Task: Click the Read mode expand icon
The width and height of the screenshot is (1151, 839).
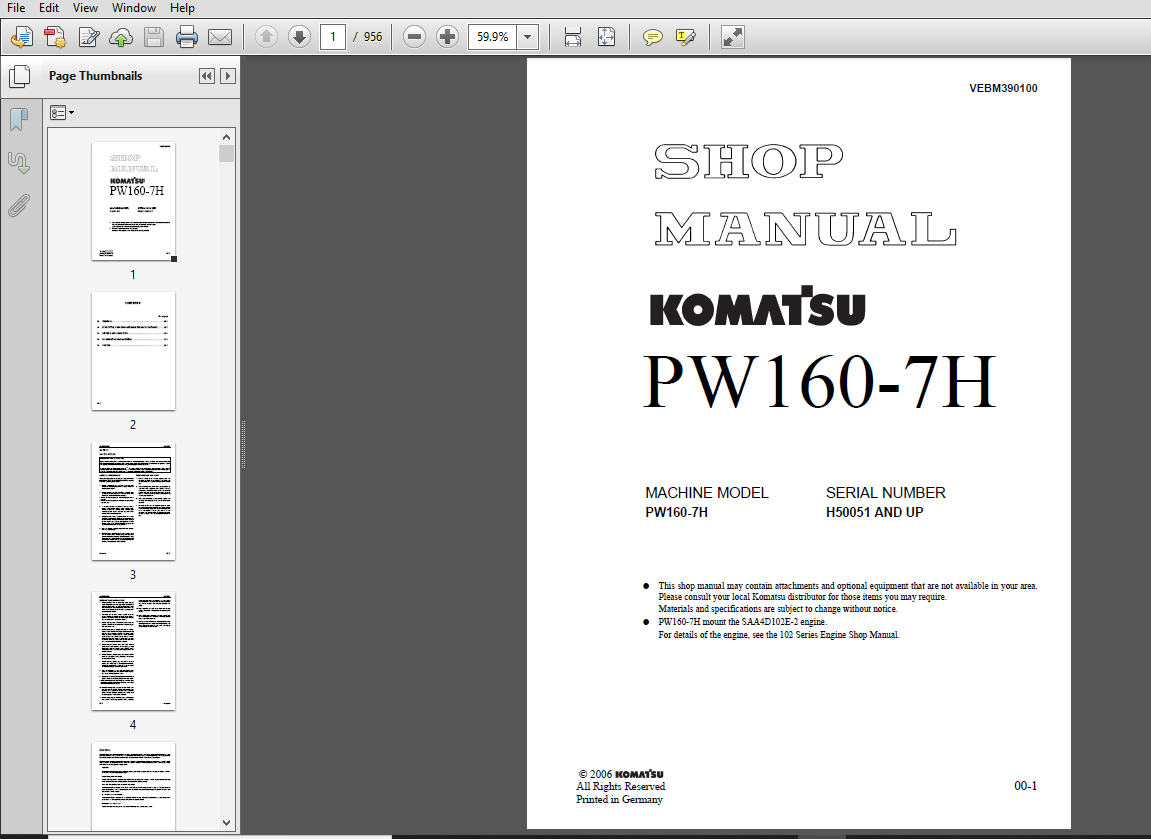Action: [x=733, y=37]
